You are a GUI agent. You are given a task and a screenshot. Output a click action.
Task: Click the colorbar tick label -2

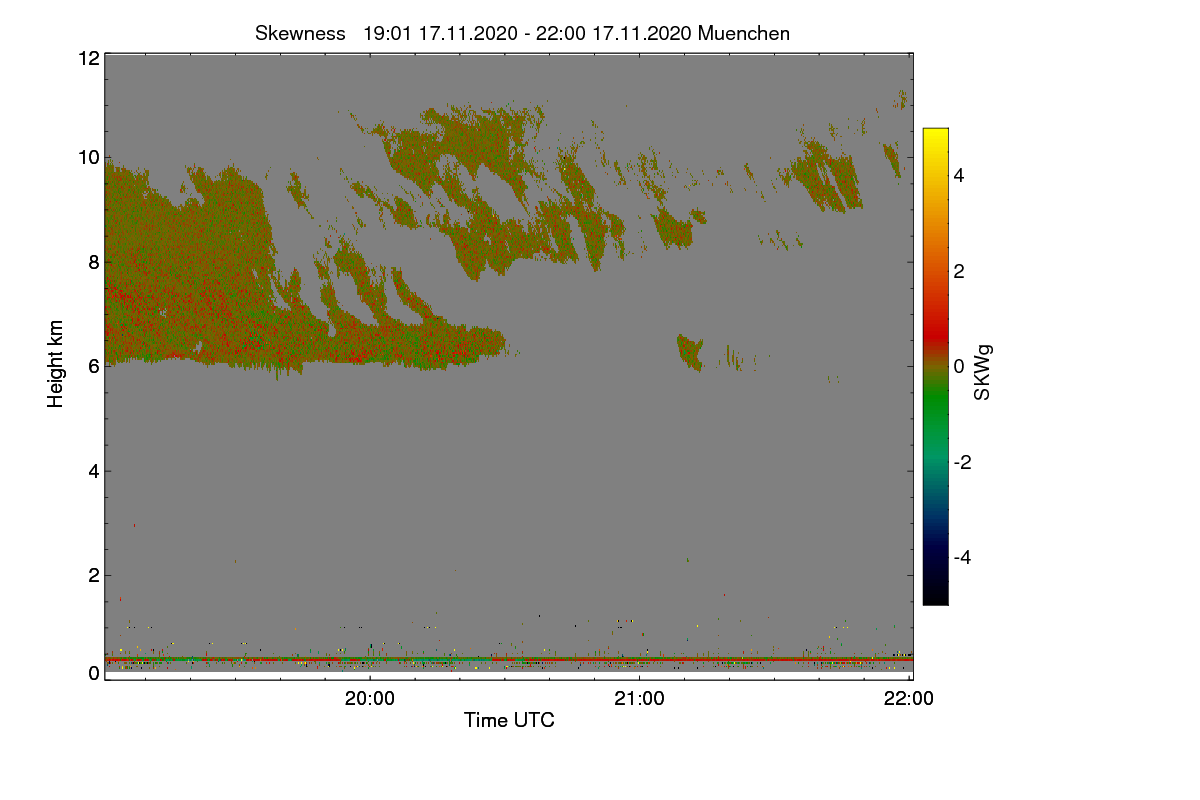coord(962,462)
